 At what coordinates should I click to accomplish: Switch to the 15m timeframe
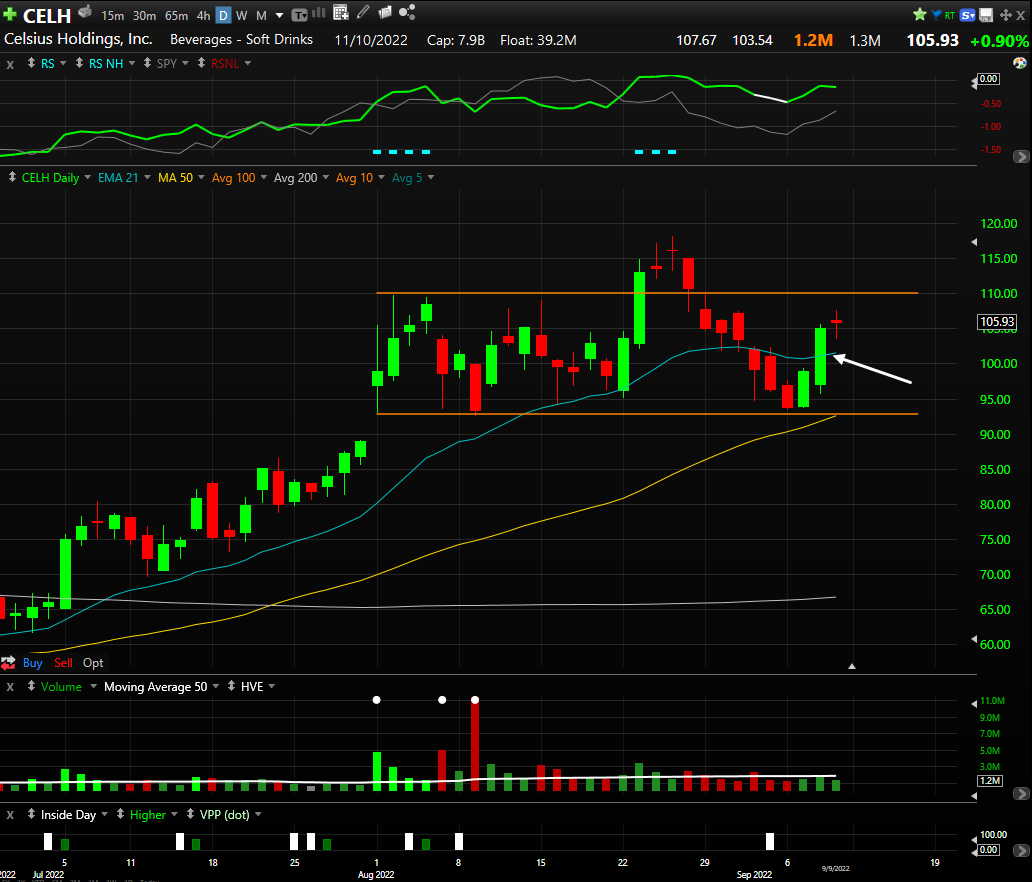click(113, 15)
